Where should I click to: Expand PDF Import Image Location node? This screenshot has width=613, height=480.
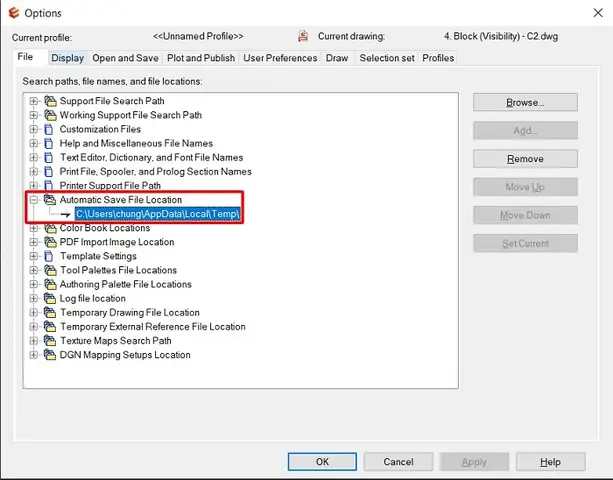pyautogui.click(x=34, y=242)
